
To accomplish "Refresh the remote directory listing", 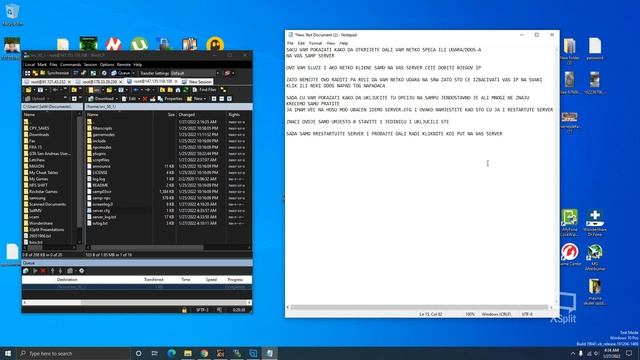I will point(186,90).
